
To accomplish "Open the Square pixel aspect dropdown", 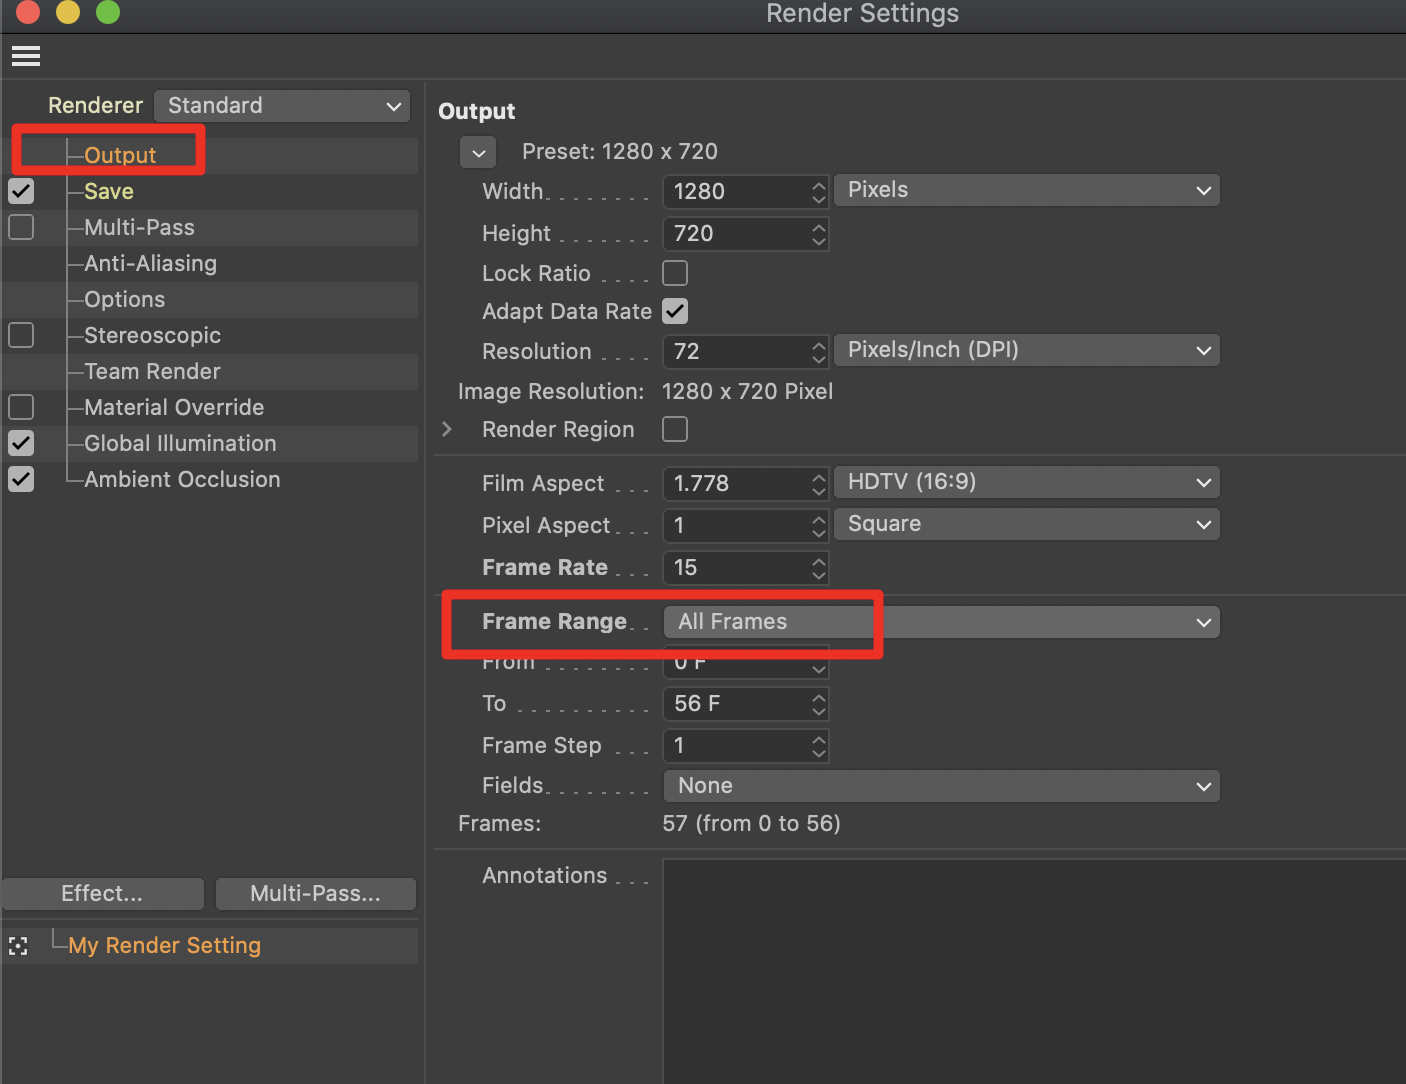I will click(x=1027, y=524).
